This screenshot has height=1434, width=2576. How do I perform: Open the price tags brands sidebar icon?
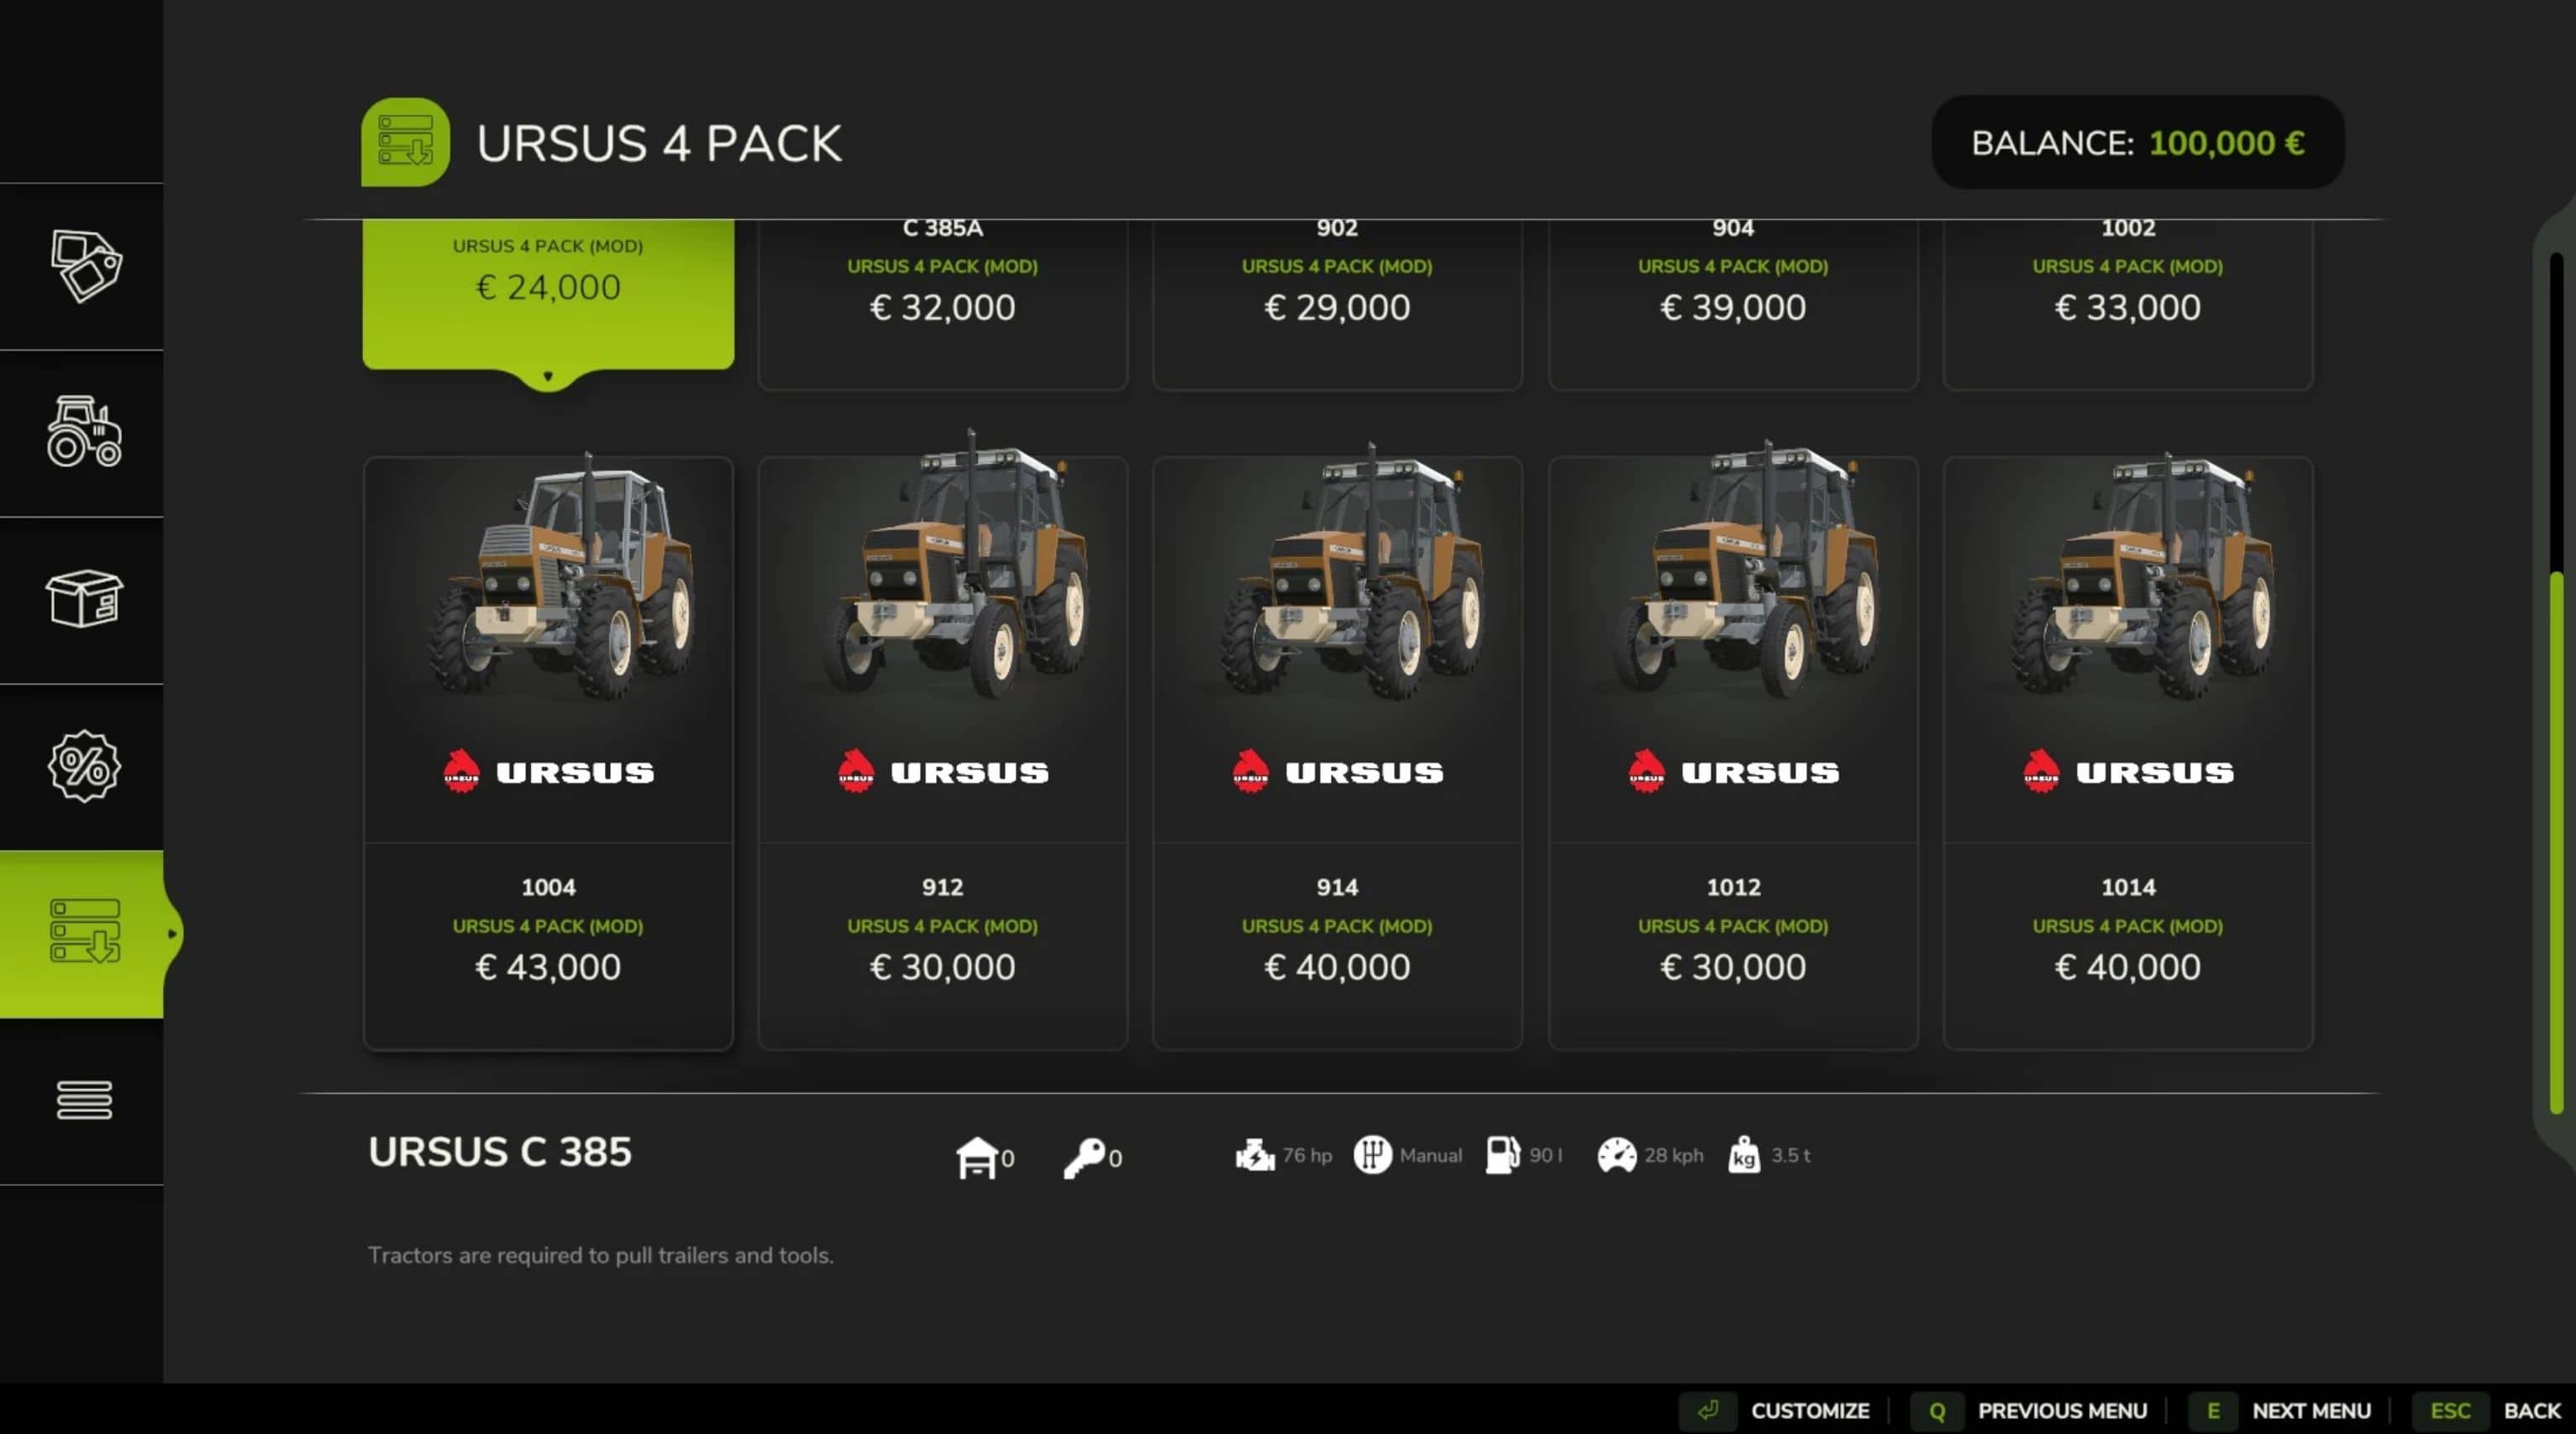pos(85,266)
